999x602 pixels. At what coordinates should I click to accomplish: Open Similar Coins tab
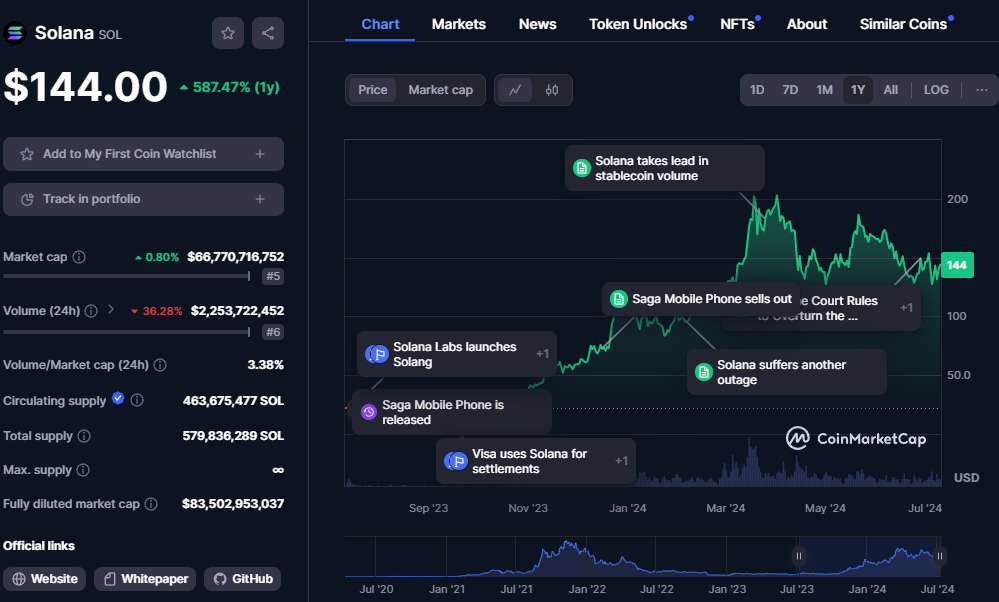(903, 24)
